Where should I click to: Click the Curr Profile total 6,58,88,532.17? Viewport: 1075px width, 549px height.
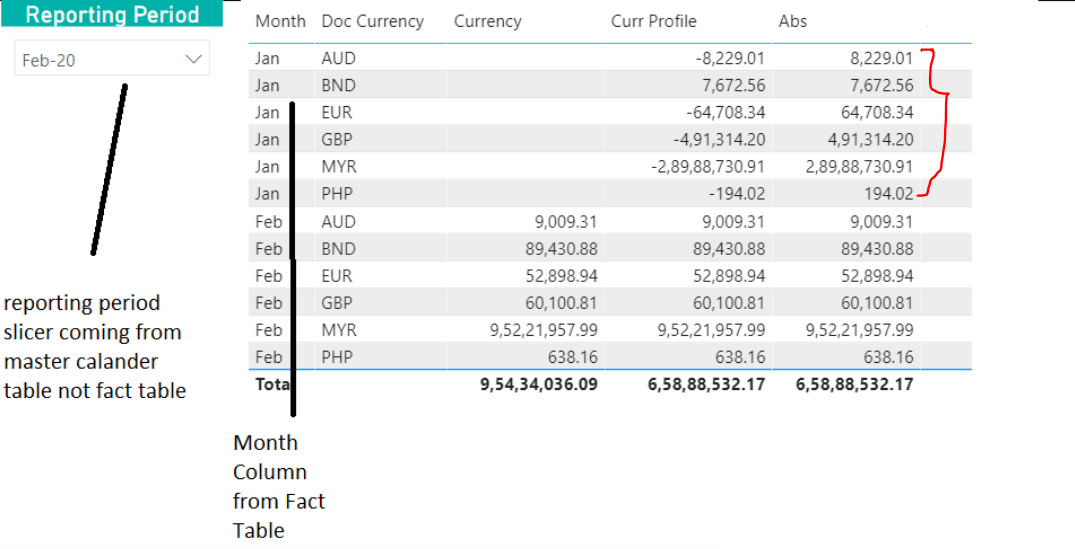coord(707,385)
